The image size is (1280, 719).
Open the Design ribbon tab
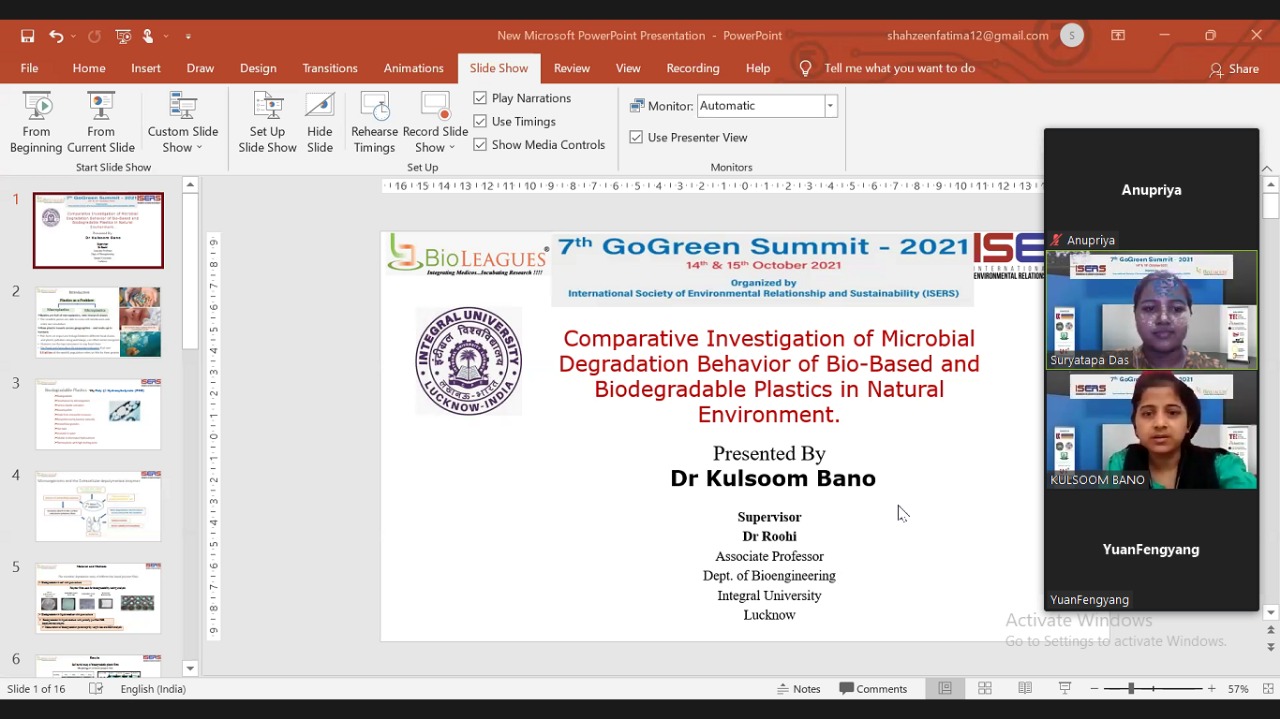(x=258, y=68)
